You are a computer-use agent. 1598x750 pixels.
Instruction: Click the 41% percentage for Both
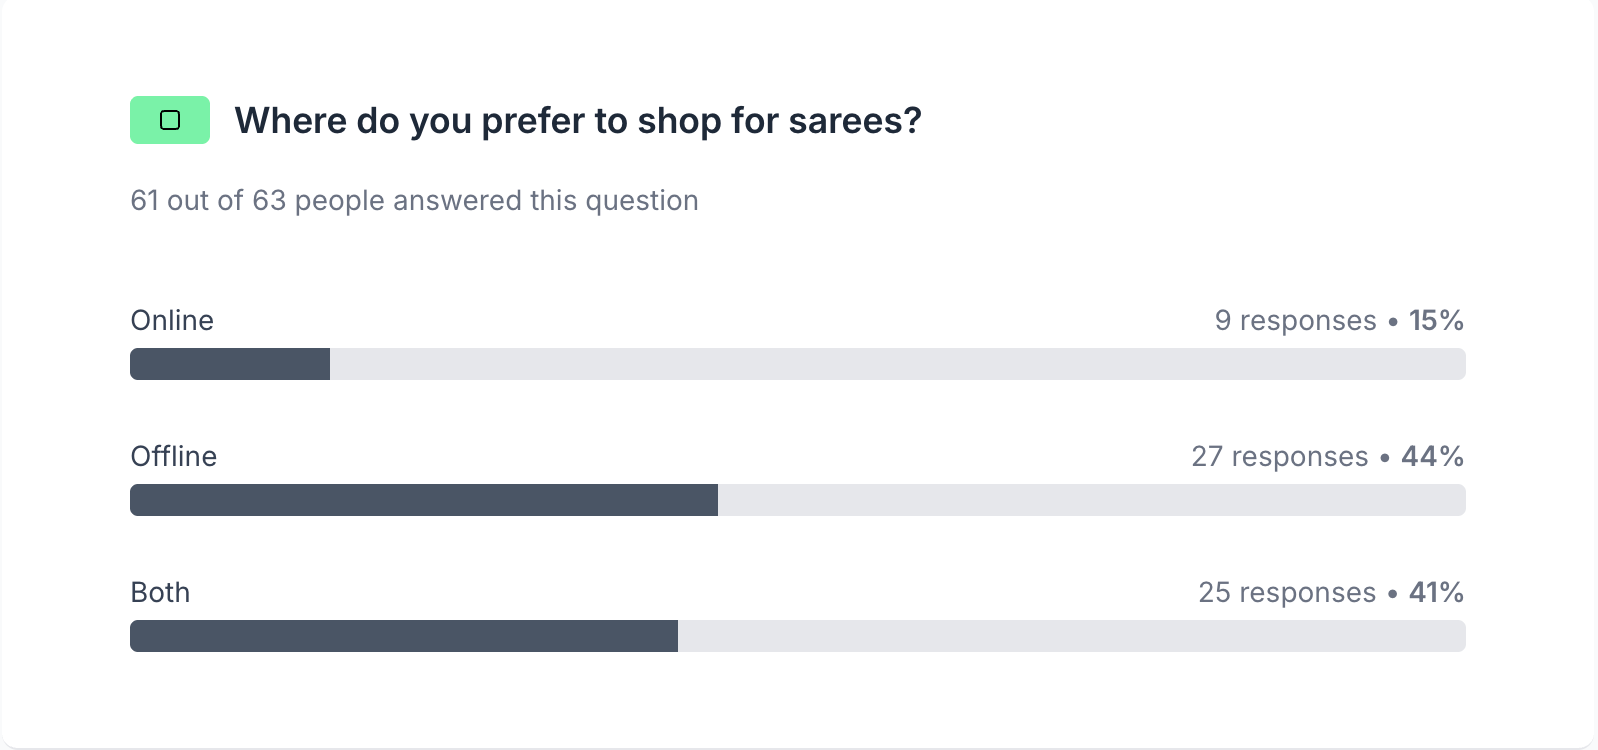tap(1436, 593)
